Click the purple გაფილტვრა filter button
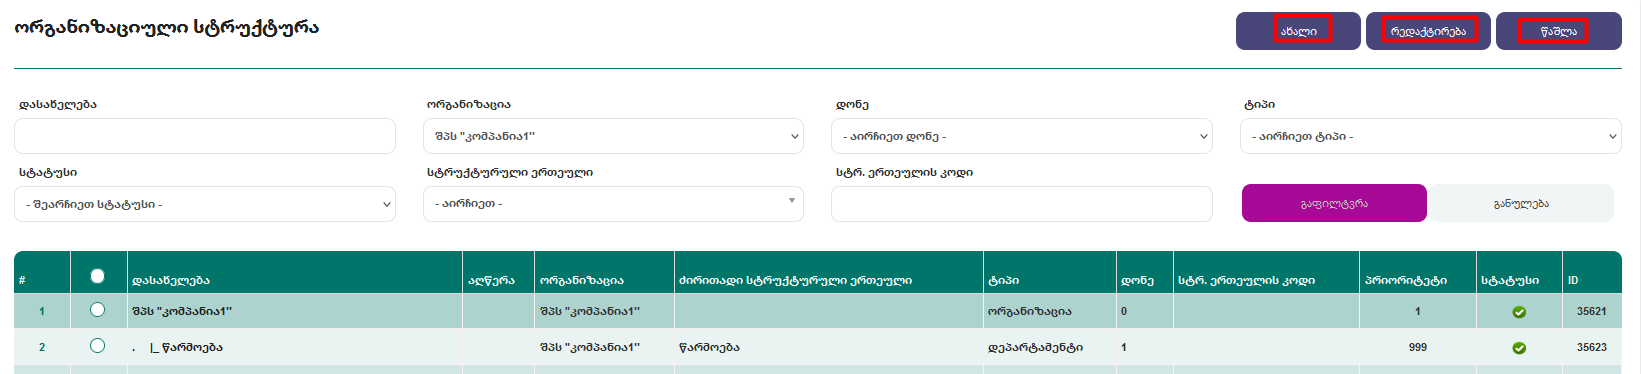Screen dimensions: 1641x374 pos(1334,203)
